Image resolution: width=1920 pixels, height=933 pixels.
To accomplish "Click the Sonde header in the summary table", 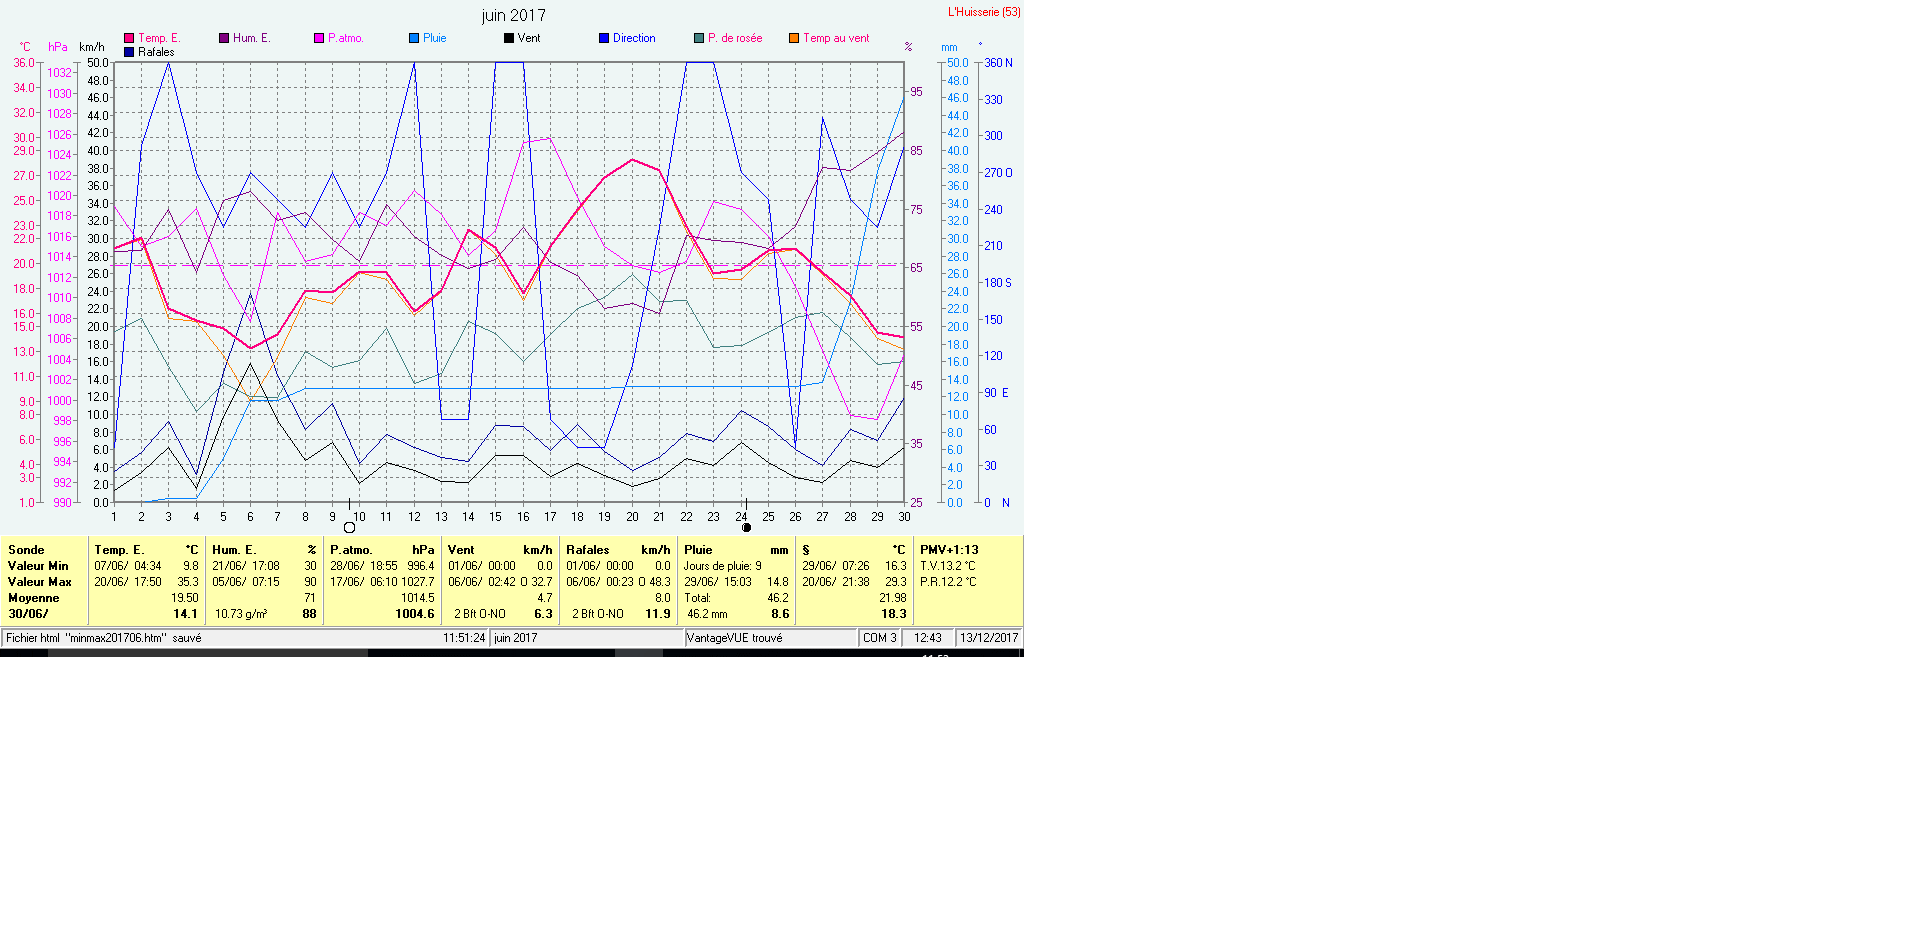I will click(x=26, y=550).
